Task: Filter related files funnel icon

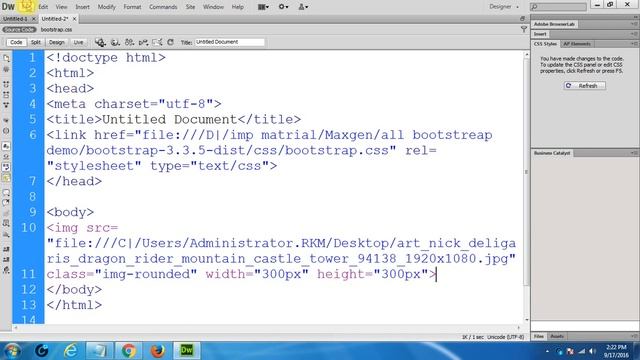Action: [x=524, y=29]
